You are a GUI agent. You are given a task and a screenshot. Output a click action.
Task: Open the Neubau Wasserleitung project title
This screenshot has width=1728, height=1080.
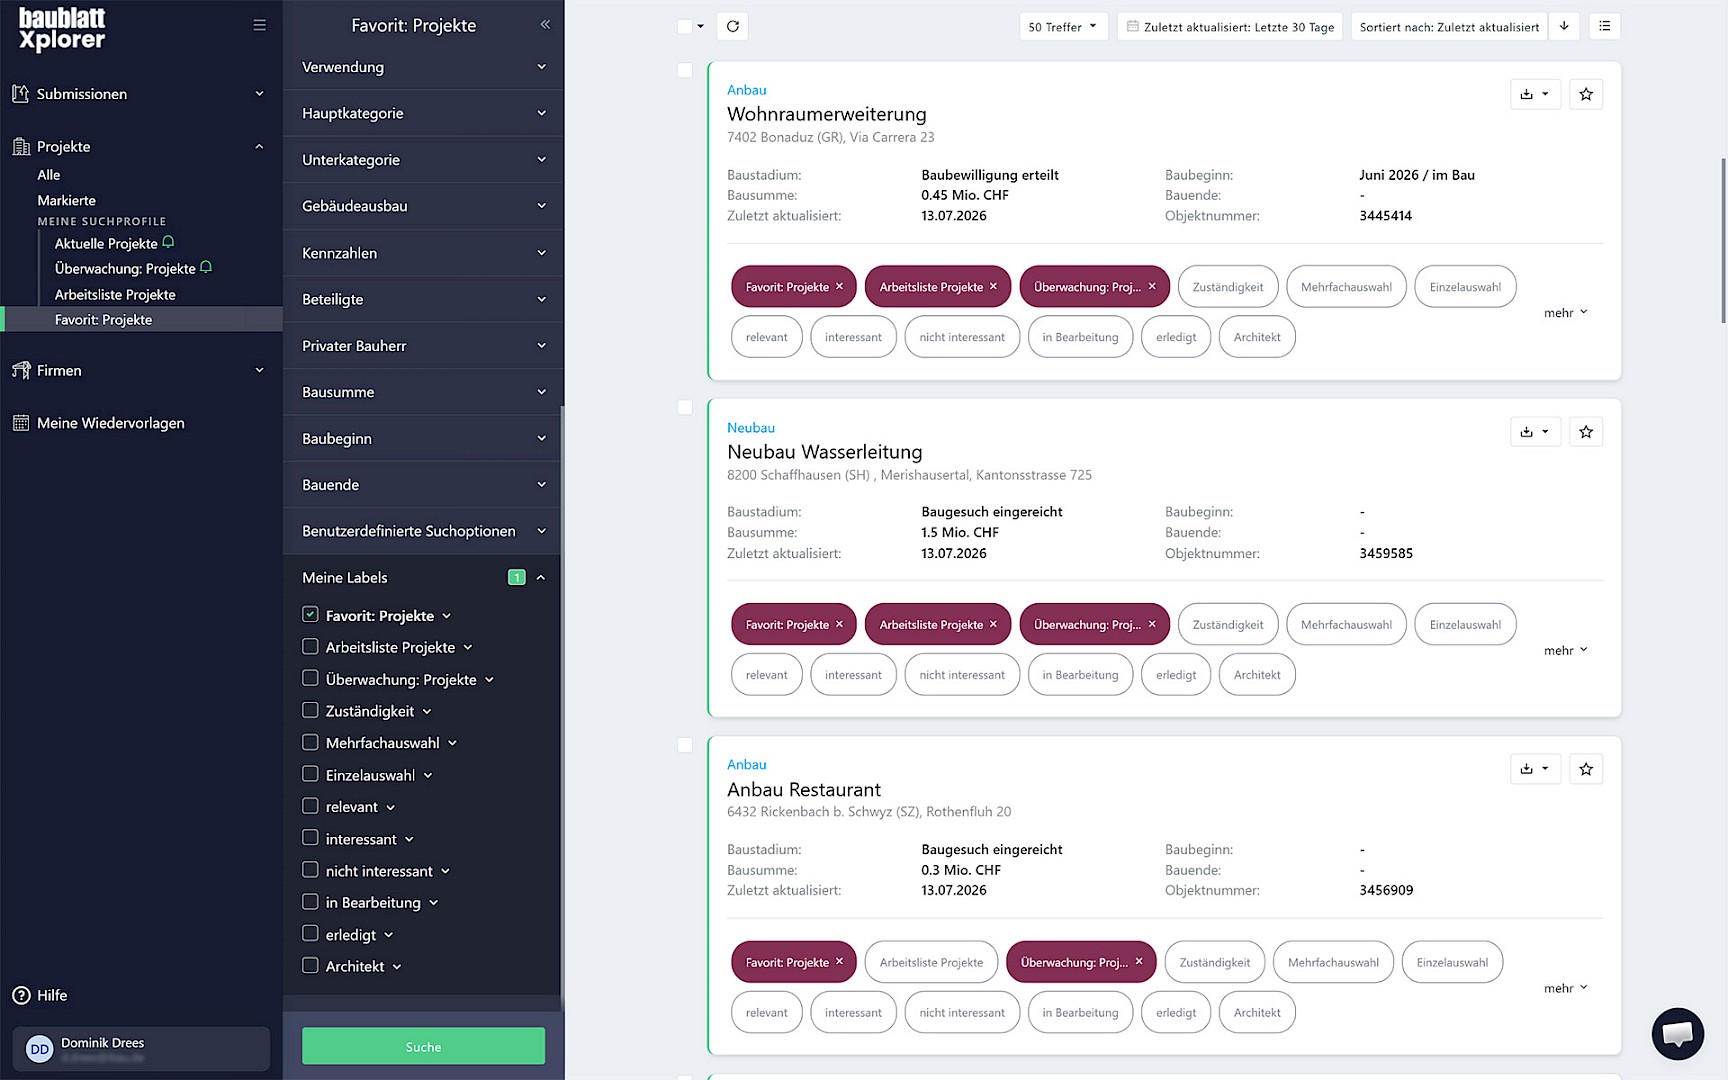(x=825, y=452)
